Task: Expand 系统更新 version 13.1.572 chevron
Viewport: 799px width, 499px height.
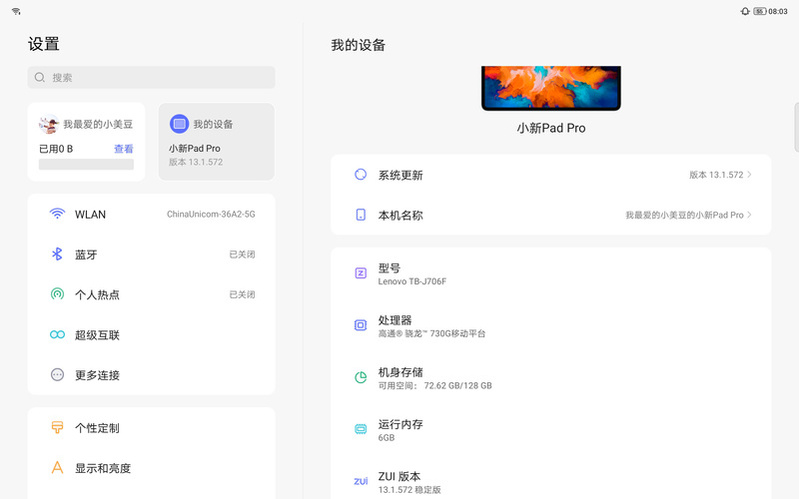Action: tap(749, 175)
